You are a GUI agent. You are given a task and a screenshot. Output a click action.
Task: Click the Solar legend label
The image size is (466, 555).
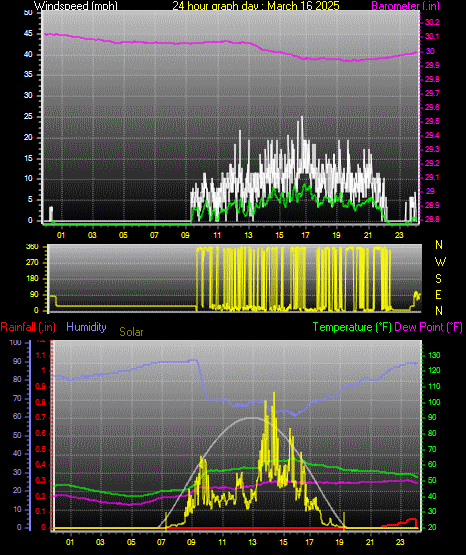131,332
